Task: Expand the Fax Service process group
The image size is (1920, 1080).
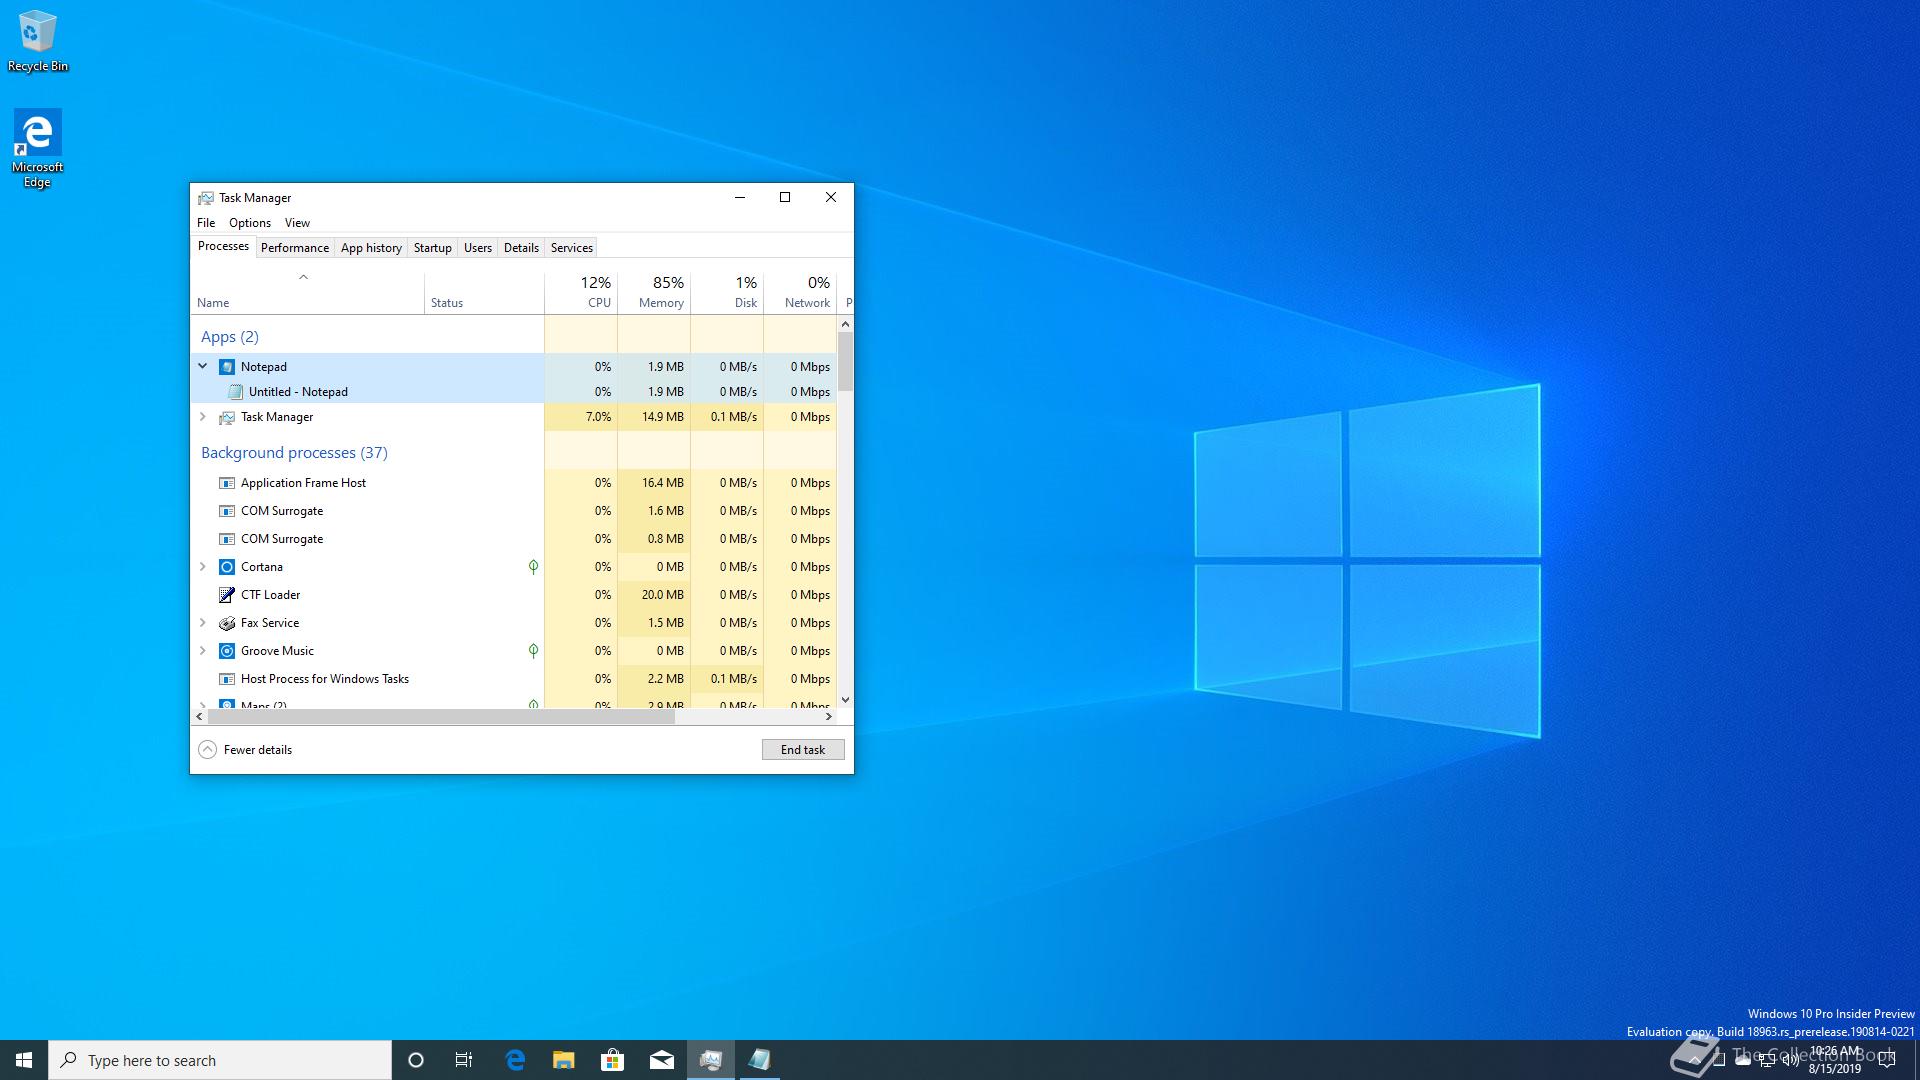Action: pos(203,623)
